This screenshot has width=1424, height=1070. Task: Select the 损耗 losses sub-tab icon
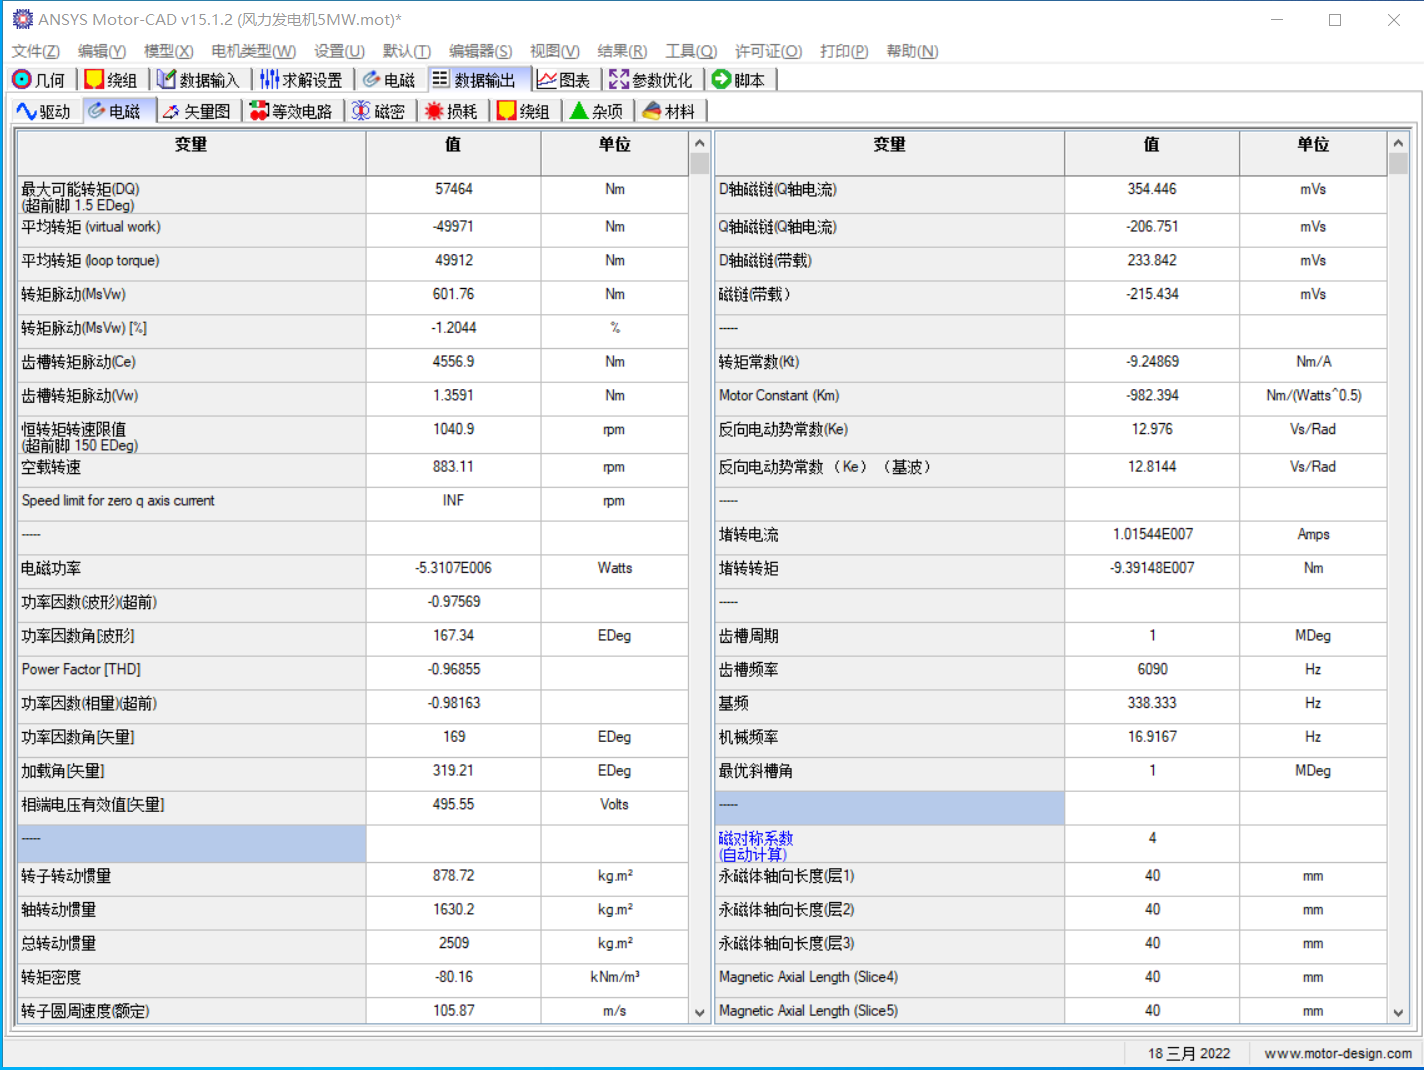click(x=434, y=111)
